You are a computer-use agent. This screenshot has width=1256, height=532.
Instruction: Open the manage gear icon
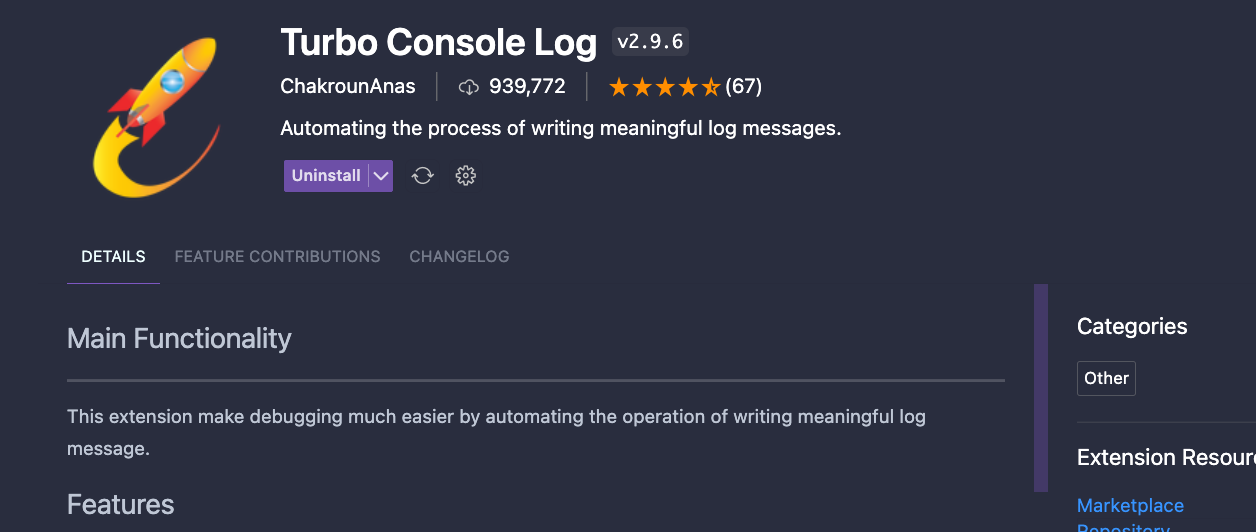pos(465,176)
